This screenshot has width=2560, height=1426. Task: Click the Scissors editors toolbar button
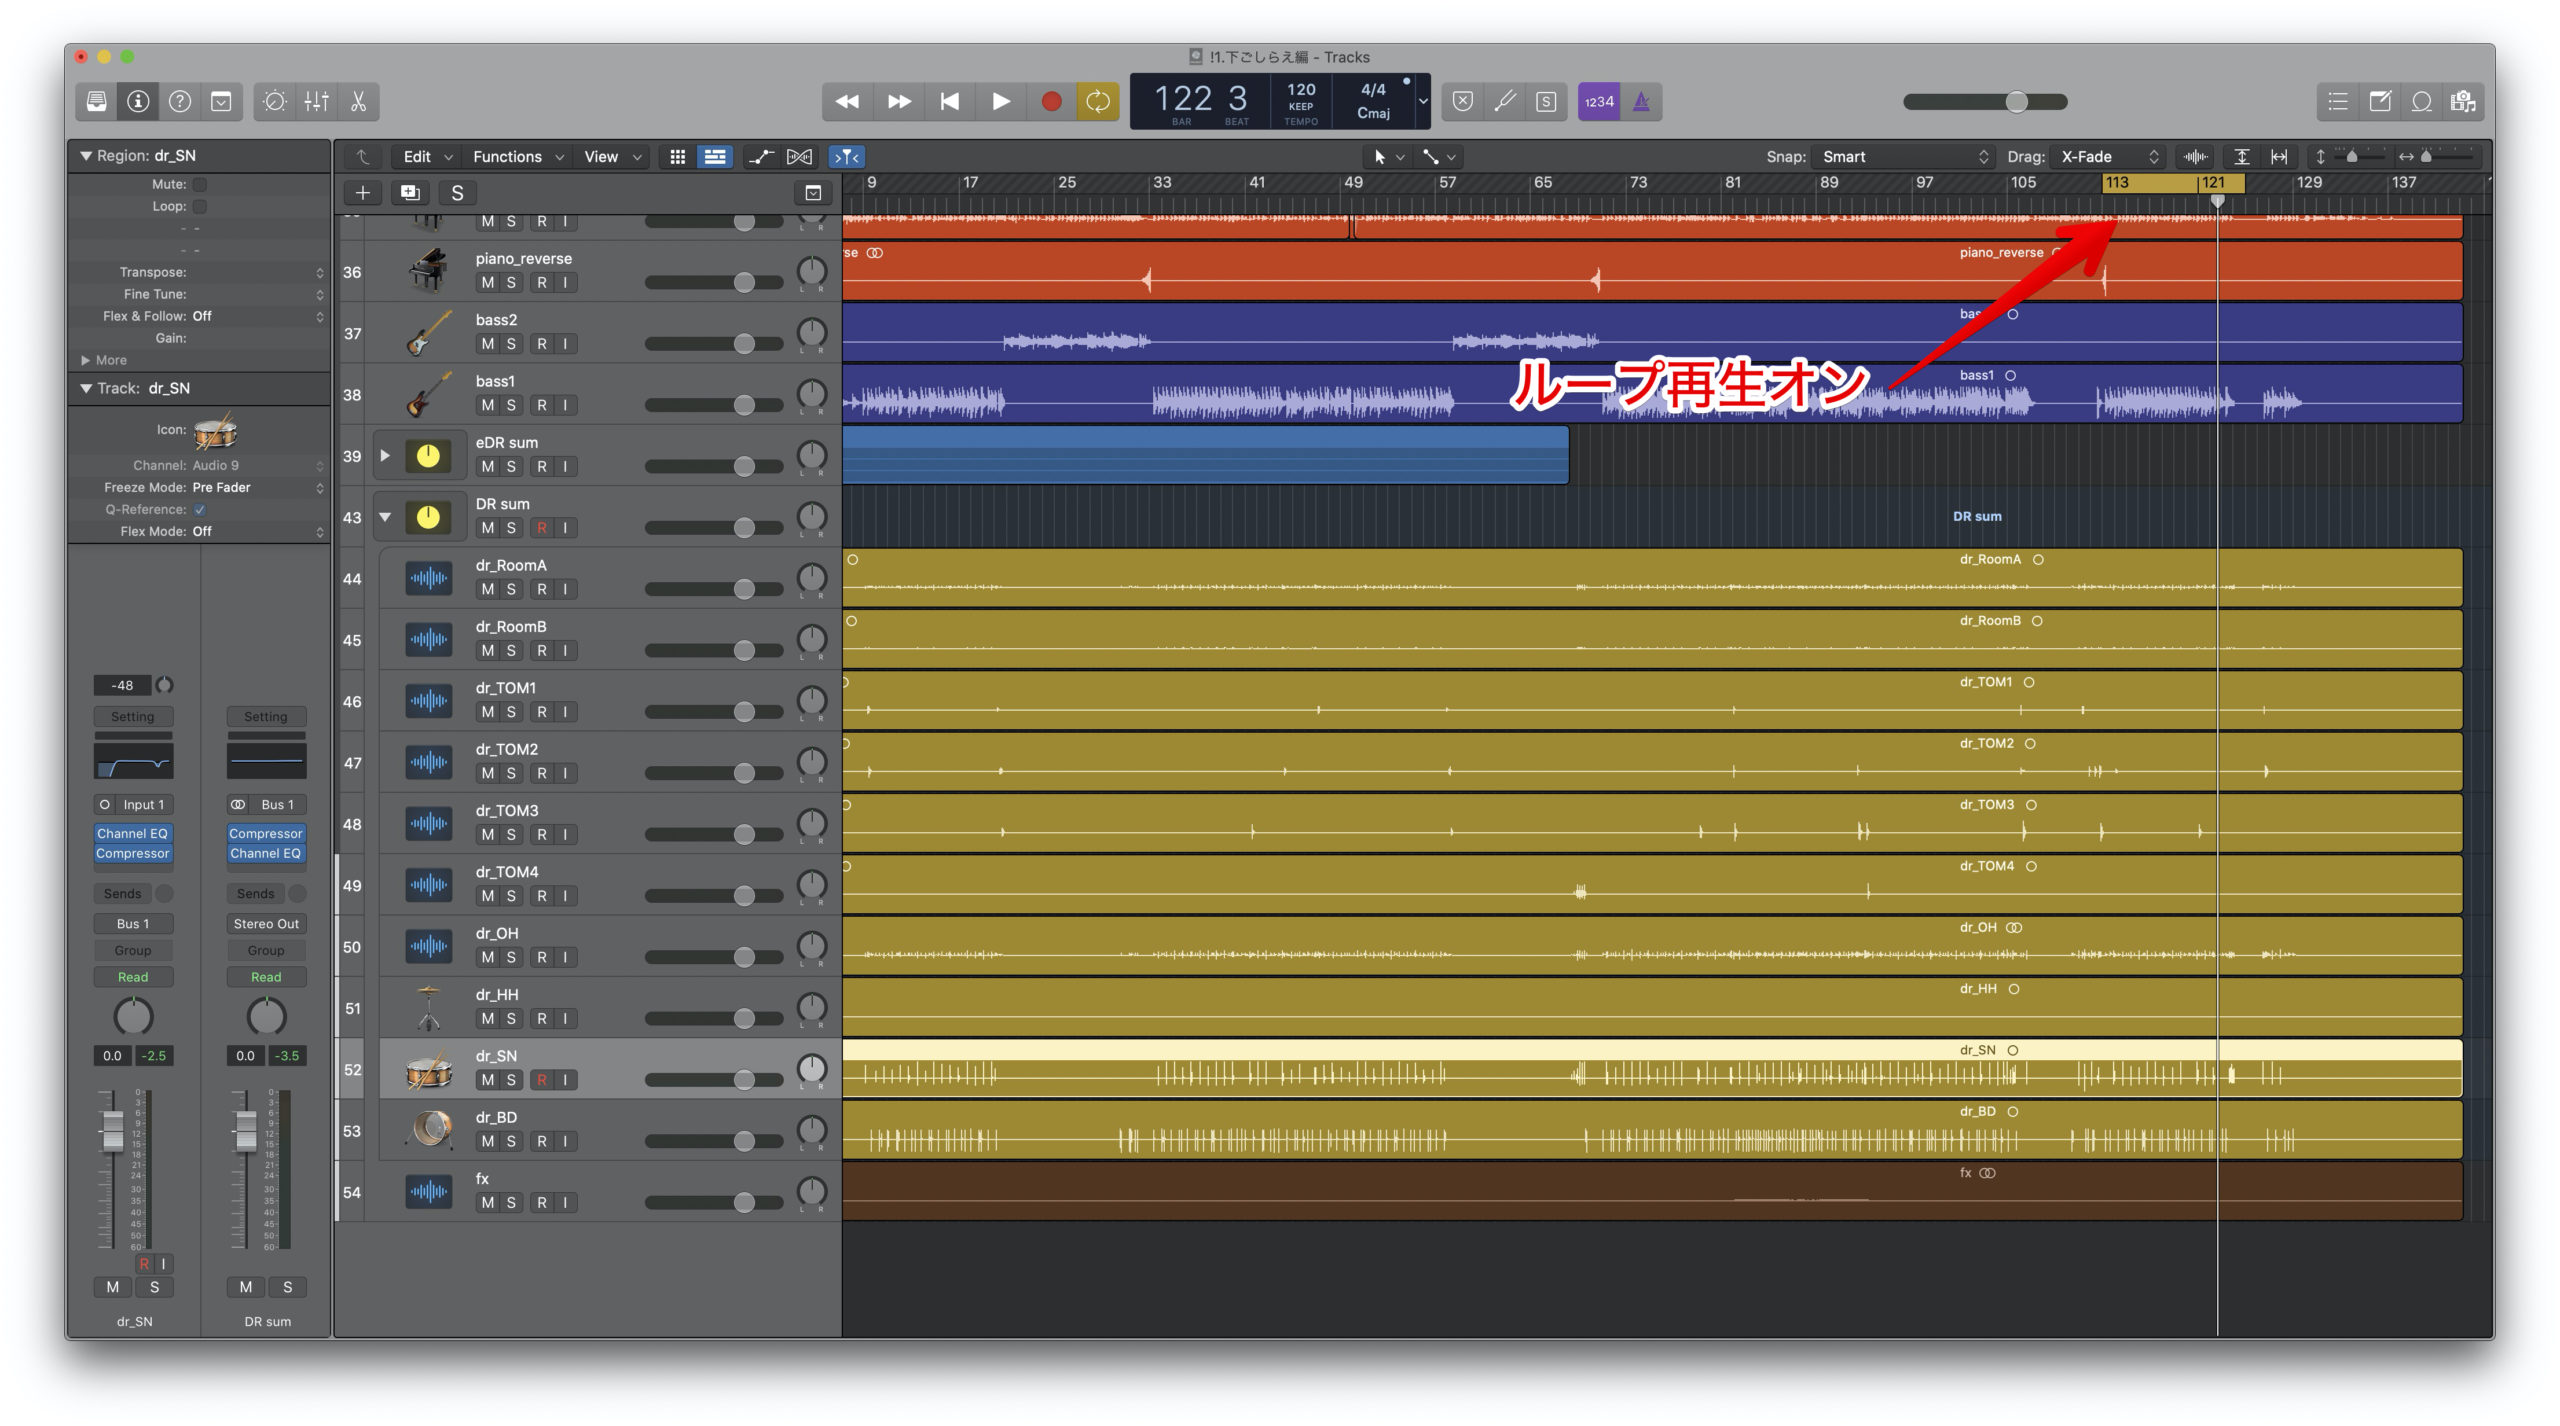tap(358, 101)
